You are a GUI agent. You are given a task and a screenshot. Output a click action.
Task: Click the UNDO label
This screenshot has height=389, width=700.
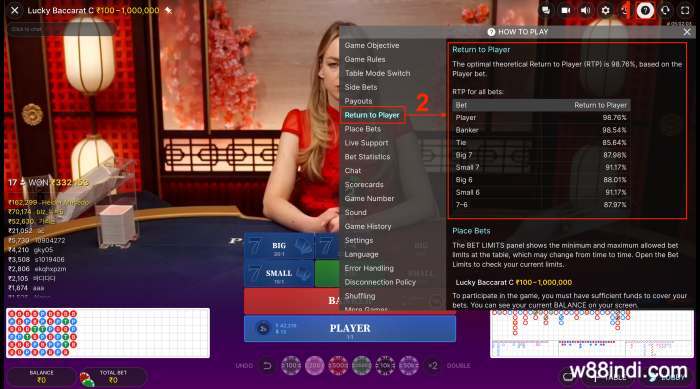click(x=244, y=366)
